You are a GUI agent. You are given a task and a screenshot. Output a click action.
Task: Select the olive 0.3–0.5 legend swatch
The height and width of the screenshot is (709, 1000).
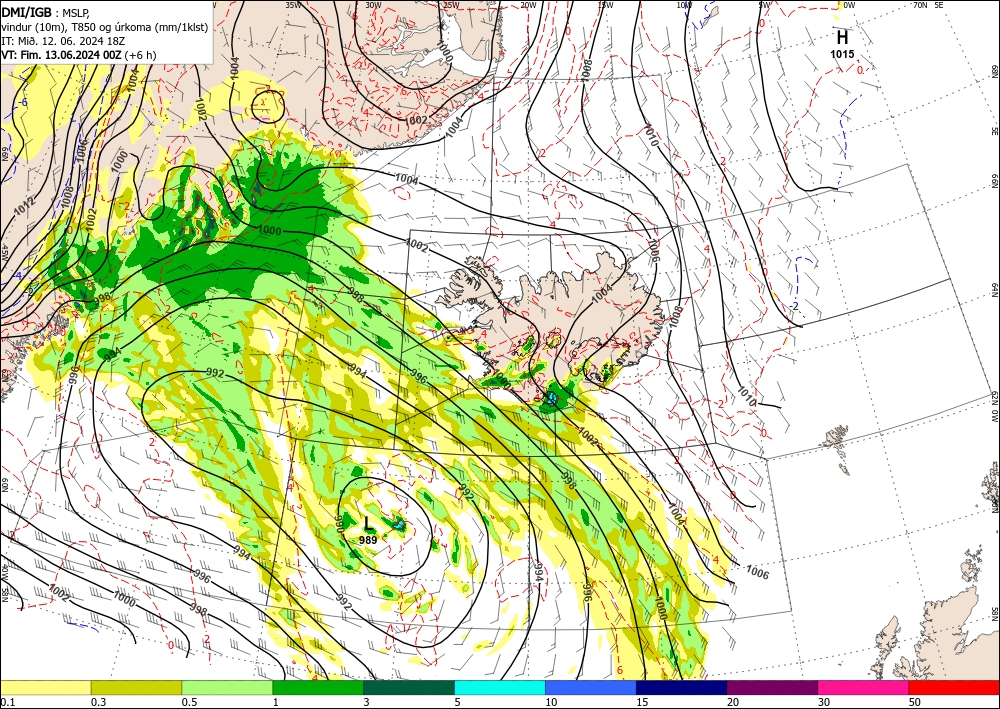pyautogui.click(x=136, y=687)
